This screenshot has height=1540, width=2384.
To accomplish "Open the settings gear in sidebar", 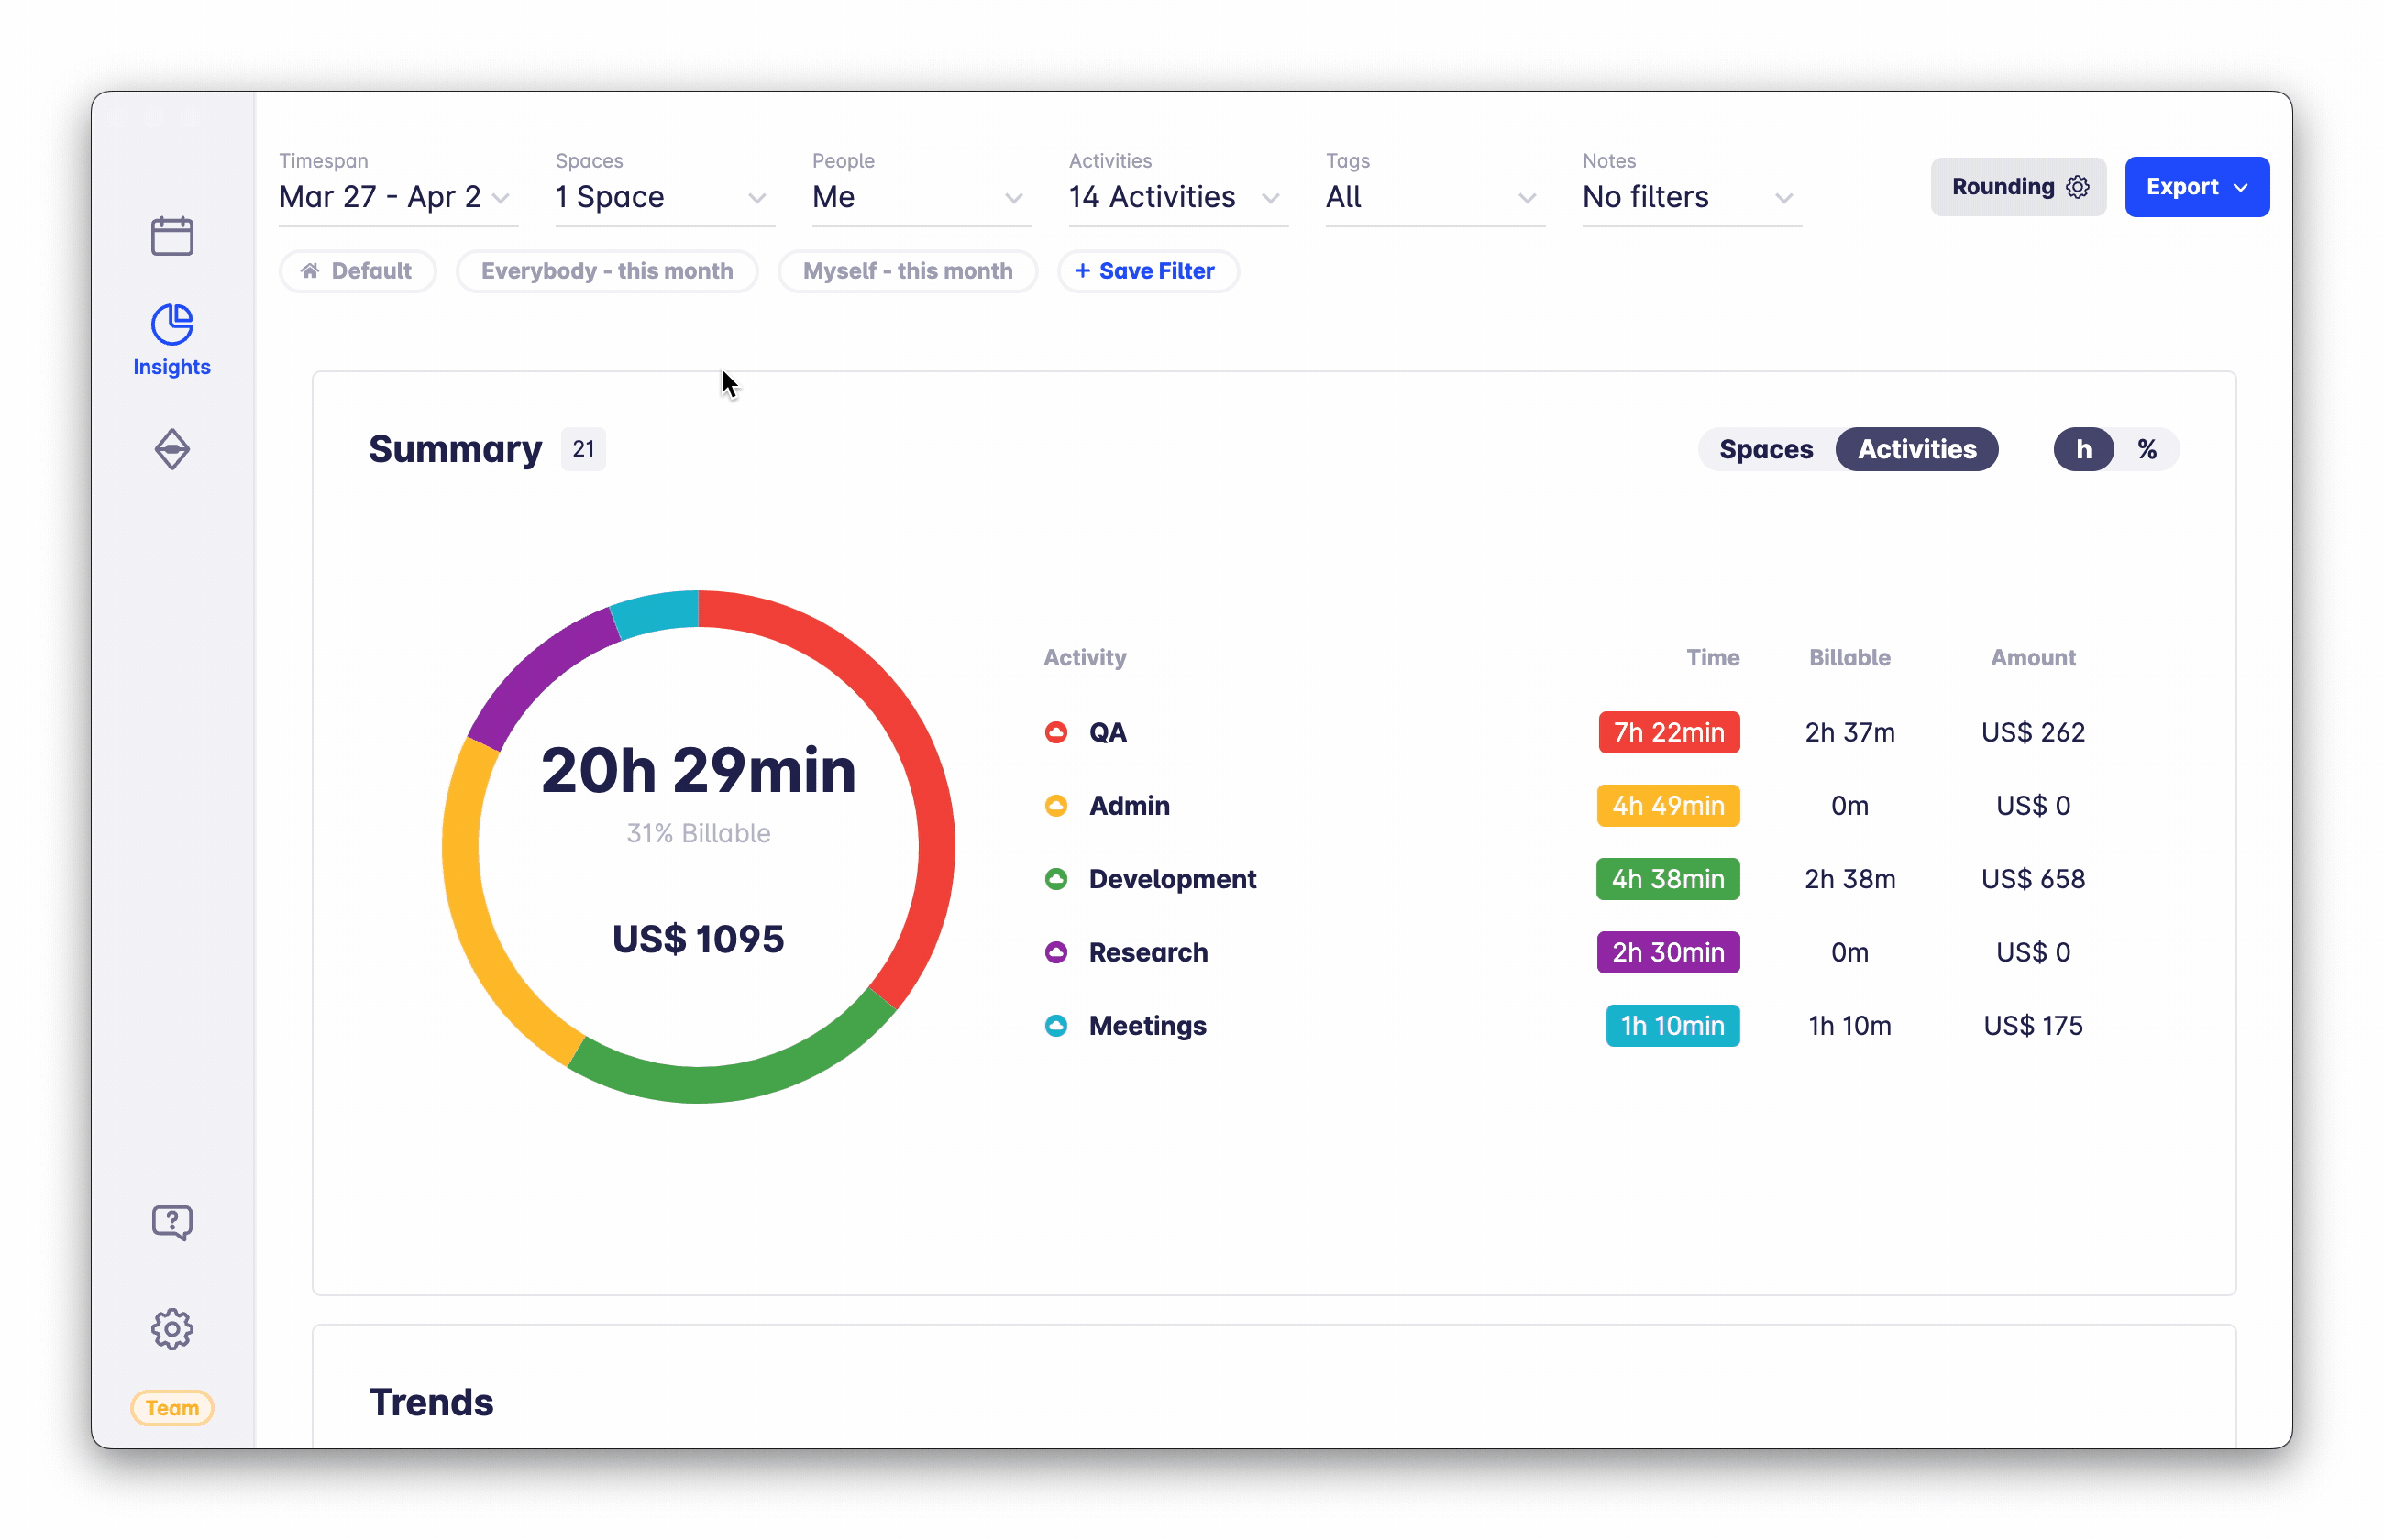I will pyautogui.click(x=172, y=1329).
